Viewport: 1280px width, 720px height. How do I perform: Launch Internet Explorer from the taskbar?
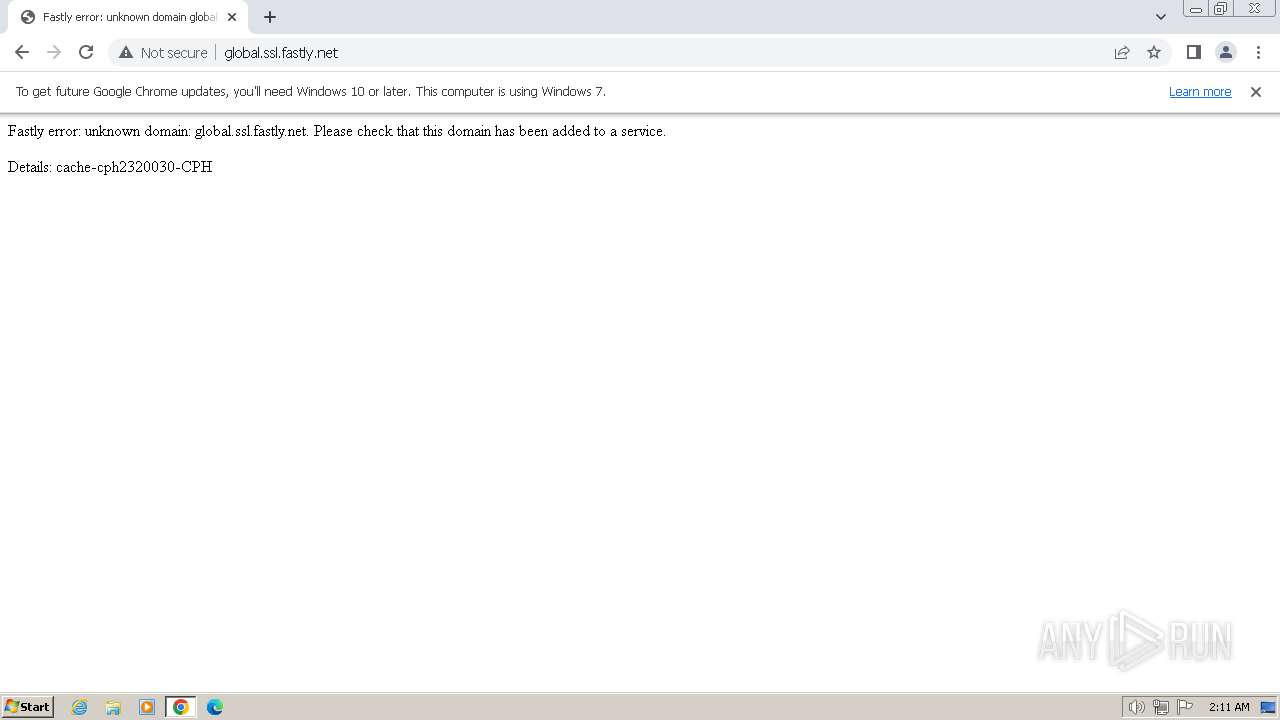(x=80, y=707)
